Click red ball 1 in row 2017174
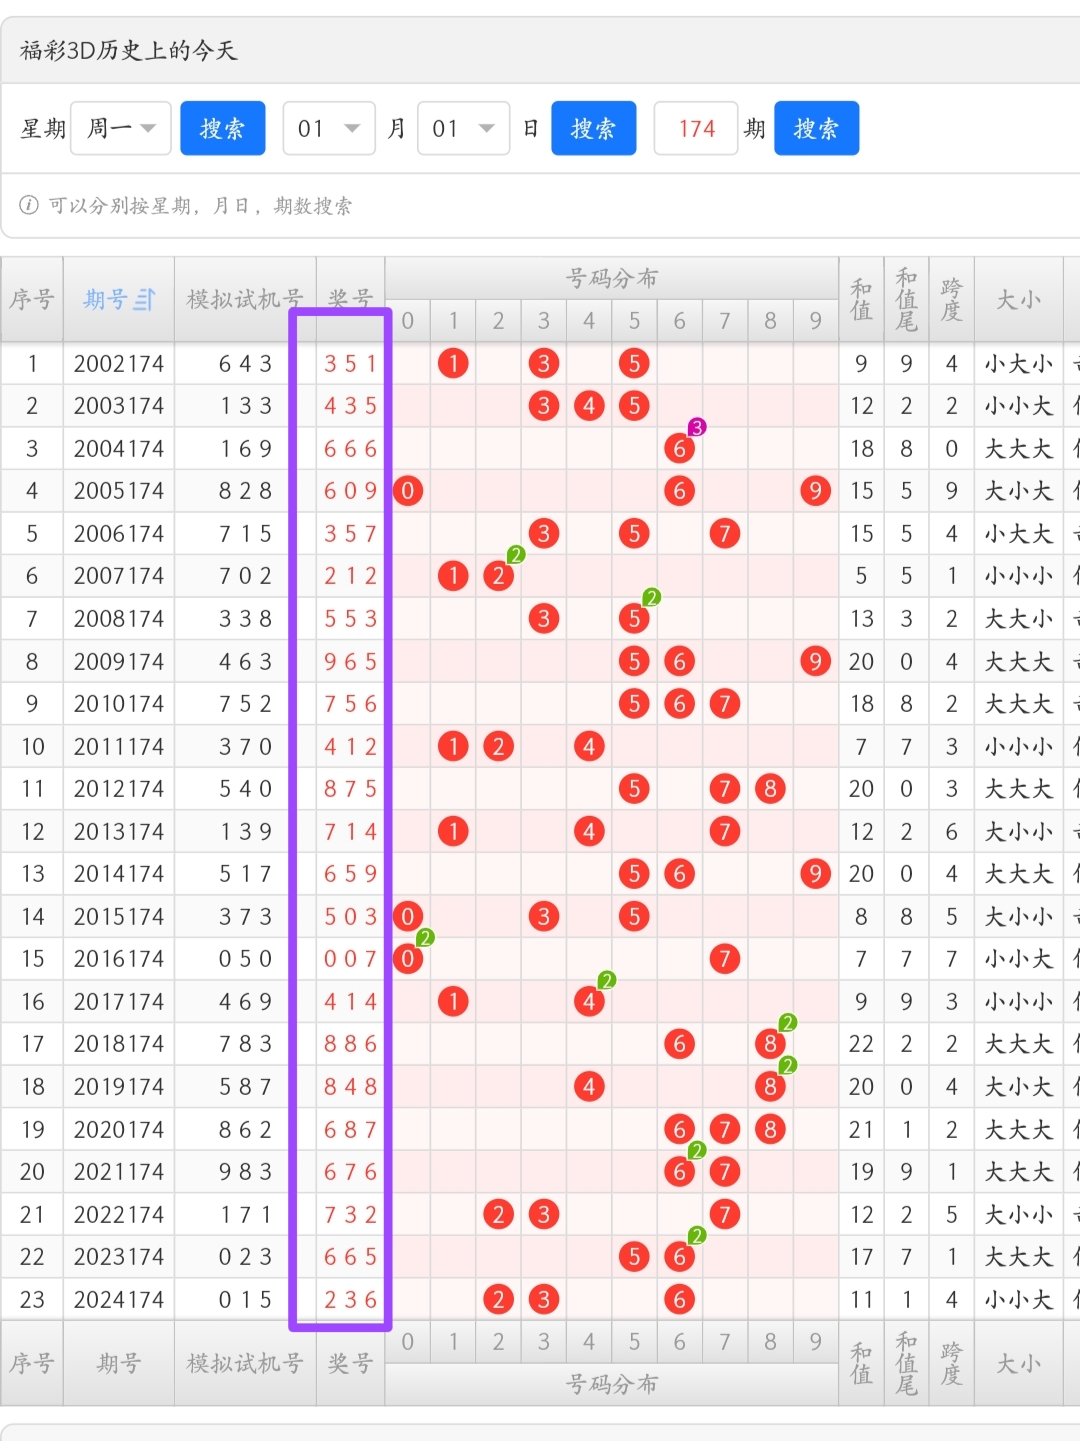This screenshot has width=1080, height=1441. [453, 1002]
